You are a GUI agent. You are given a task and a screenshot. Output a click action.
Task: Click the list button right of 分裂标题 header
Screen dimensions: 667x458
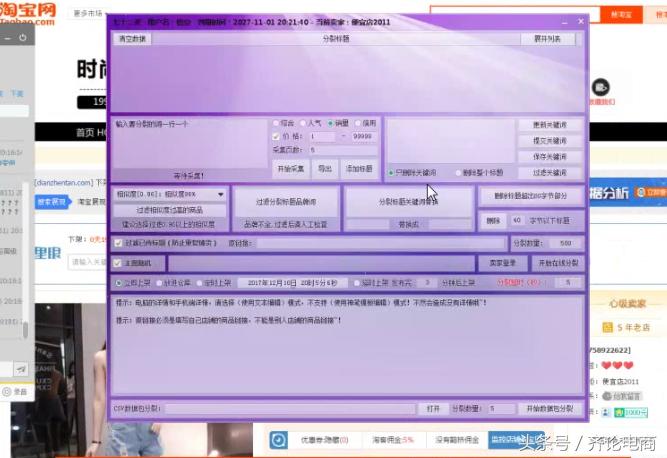(547, 39)
